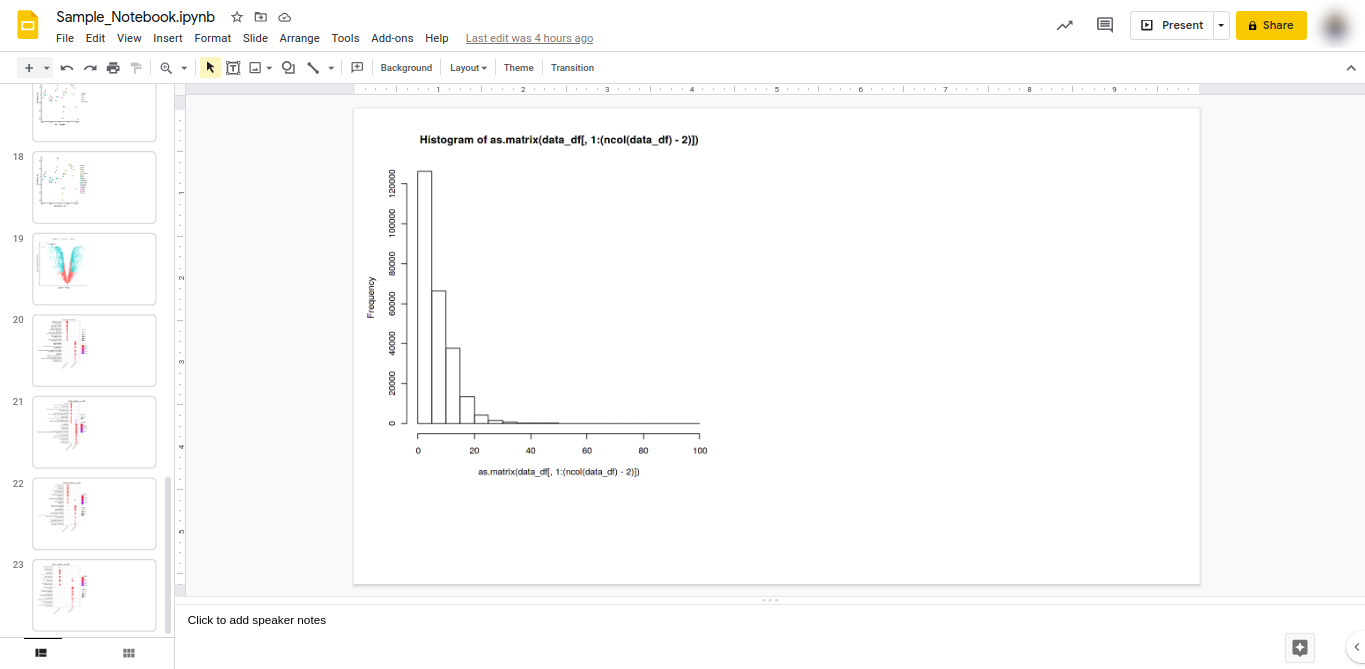
Task: Select the shape tool
Action: pos(287,67)
